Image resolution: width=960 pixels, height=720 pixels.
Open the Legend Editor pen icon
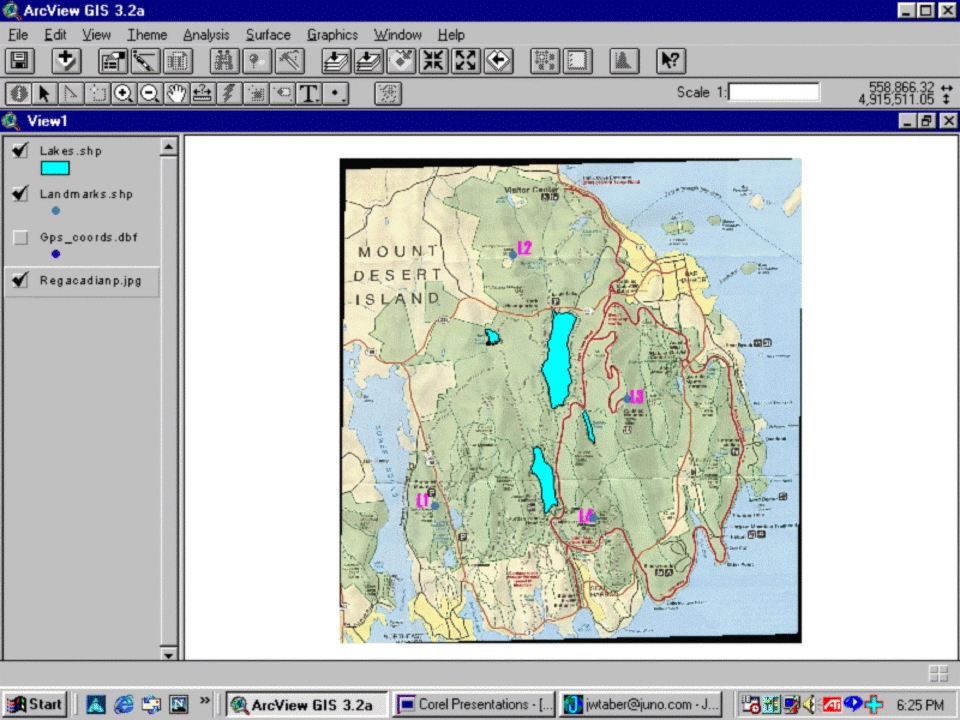click(145, 61)
